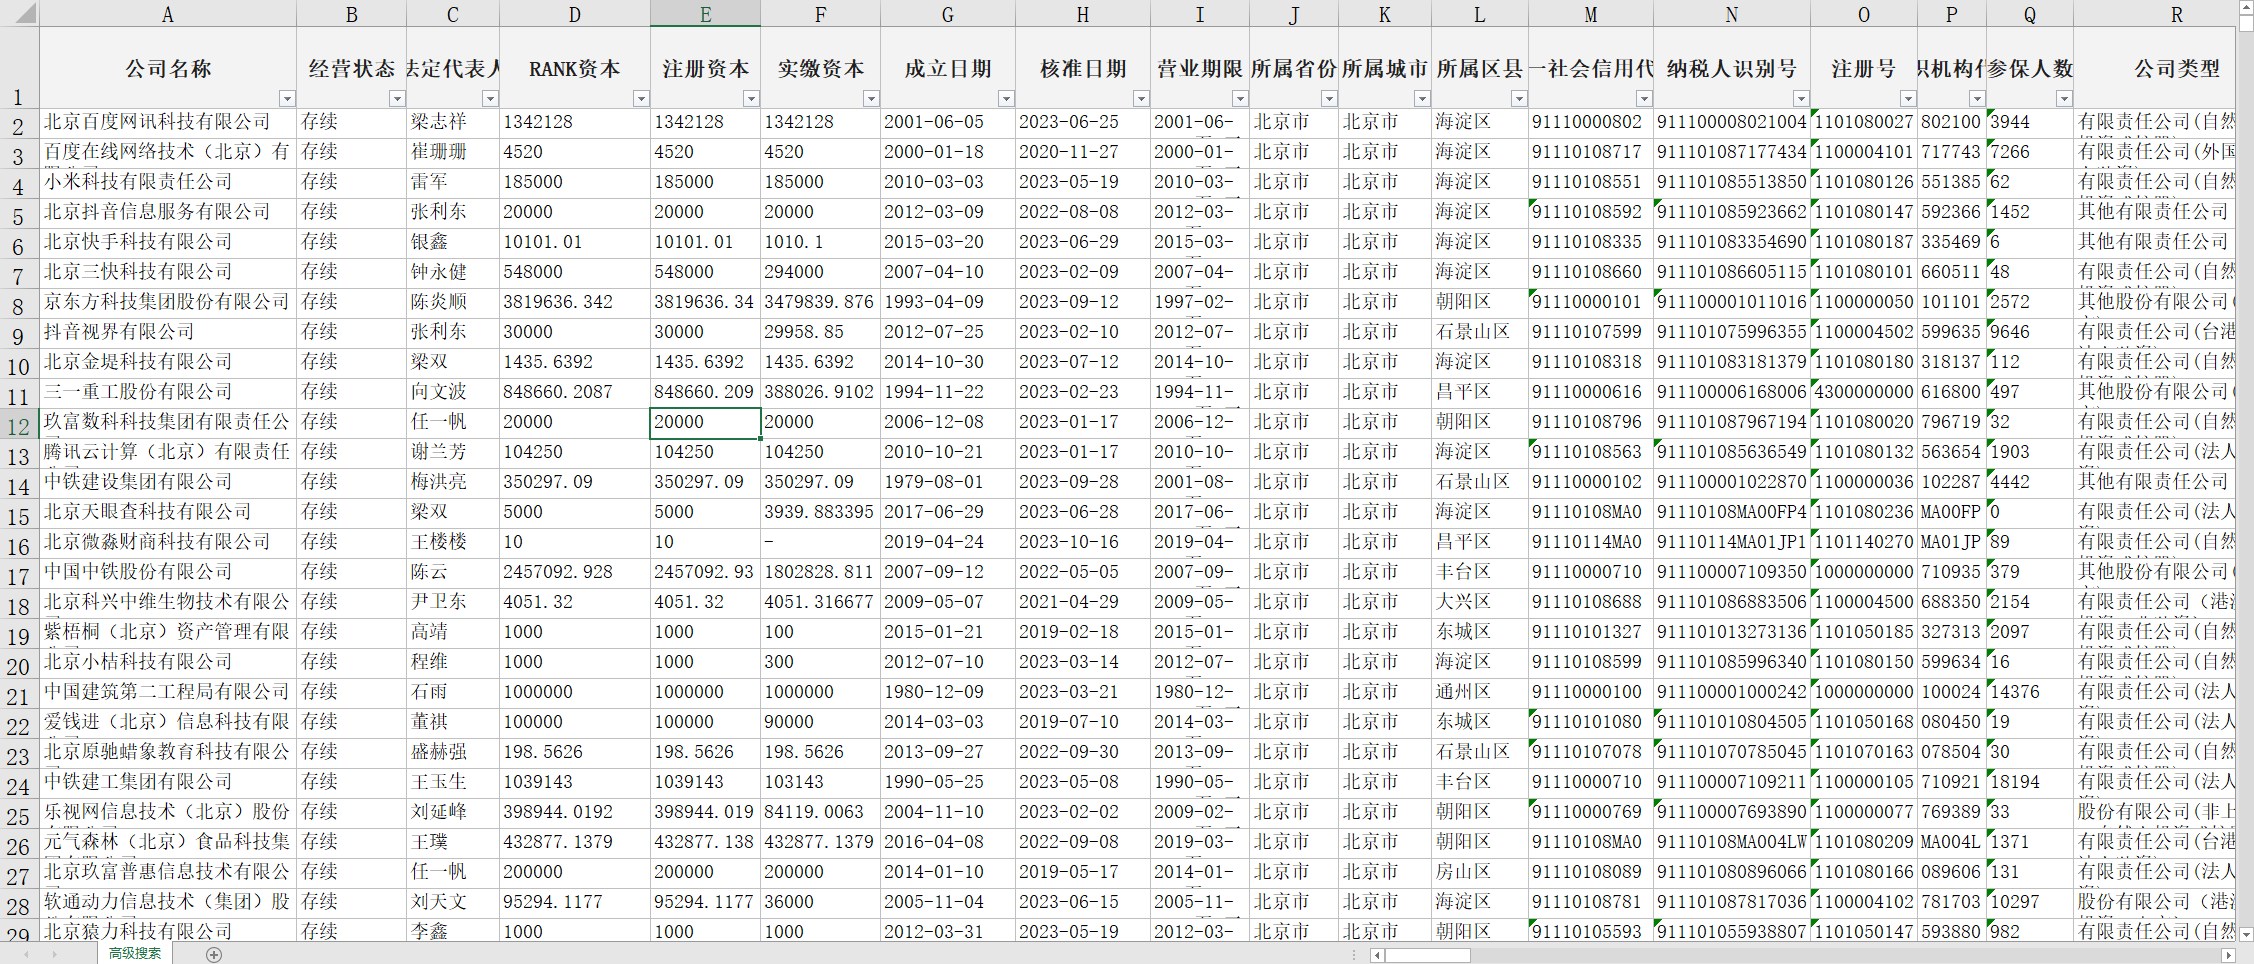
Task: Select legal representative cell 崔珊珊
Action: [453, 153]
